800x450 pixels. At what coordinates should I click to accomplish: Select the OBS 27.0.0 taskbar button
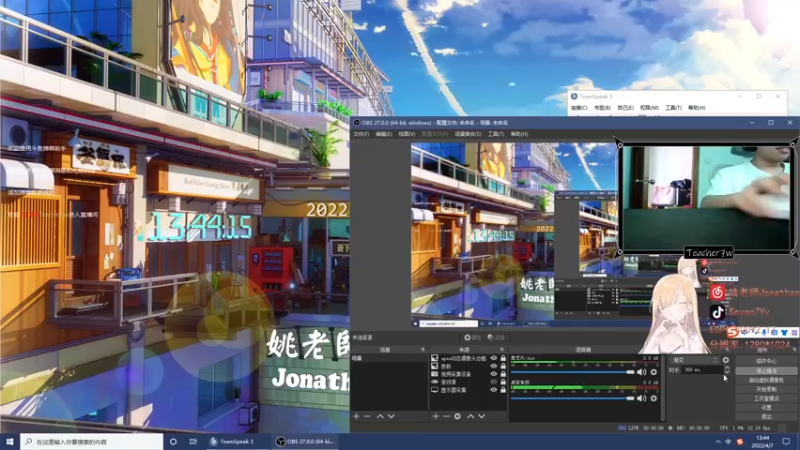(x=305, y=441)
